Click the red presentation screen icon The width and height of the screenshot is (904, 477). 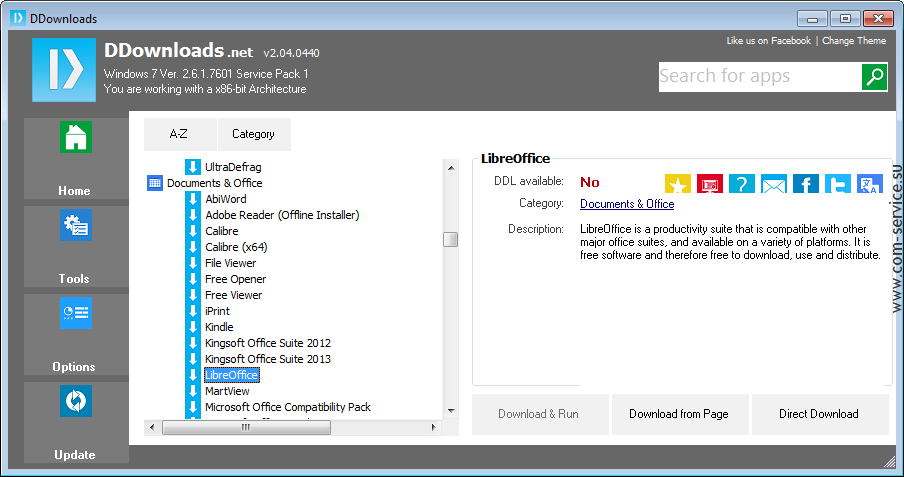click(x=710, y=183)
